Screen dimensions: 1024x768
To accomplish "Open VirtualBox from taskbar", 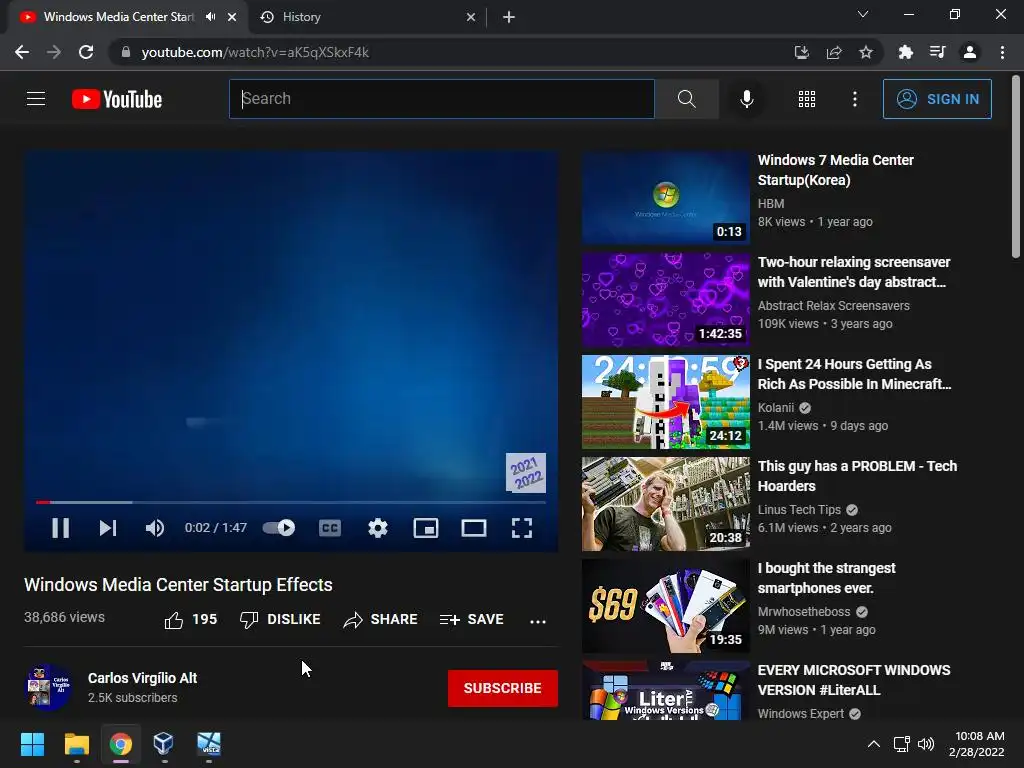I will [163, 744].
